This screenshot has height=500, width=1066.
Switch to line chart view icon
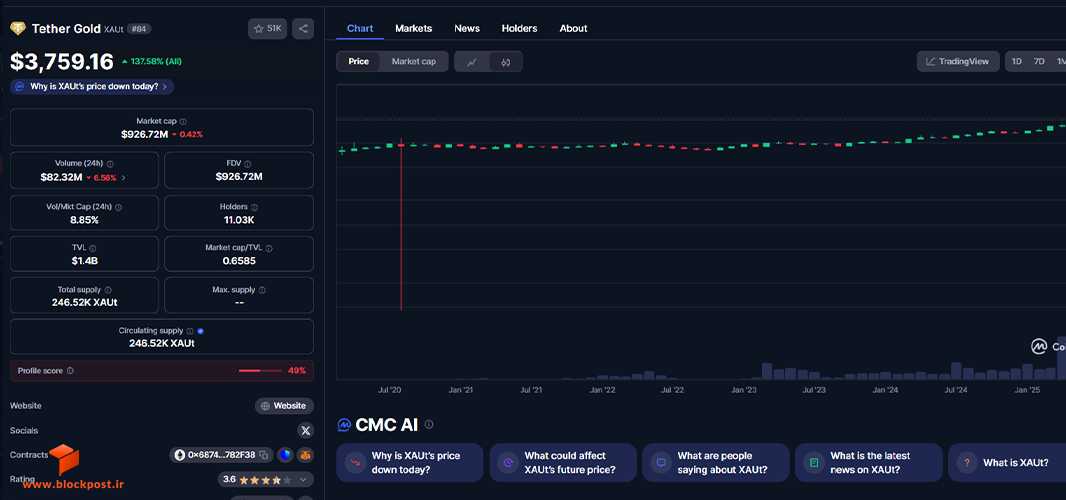coord(472,61)
